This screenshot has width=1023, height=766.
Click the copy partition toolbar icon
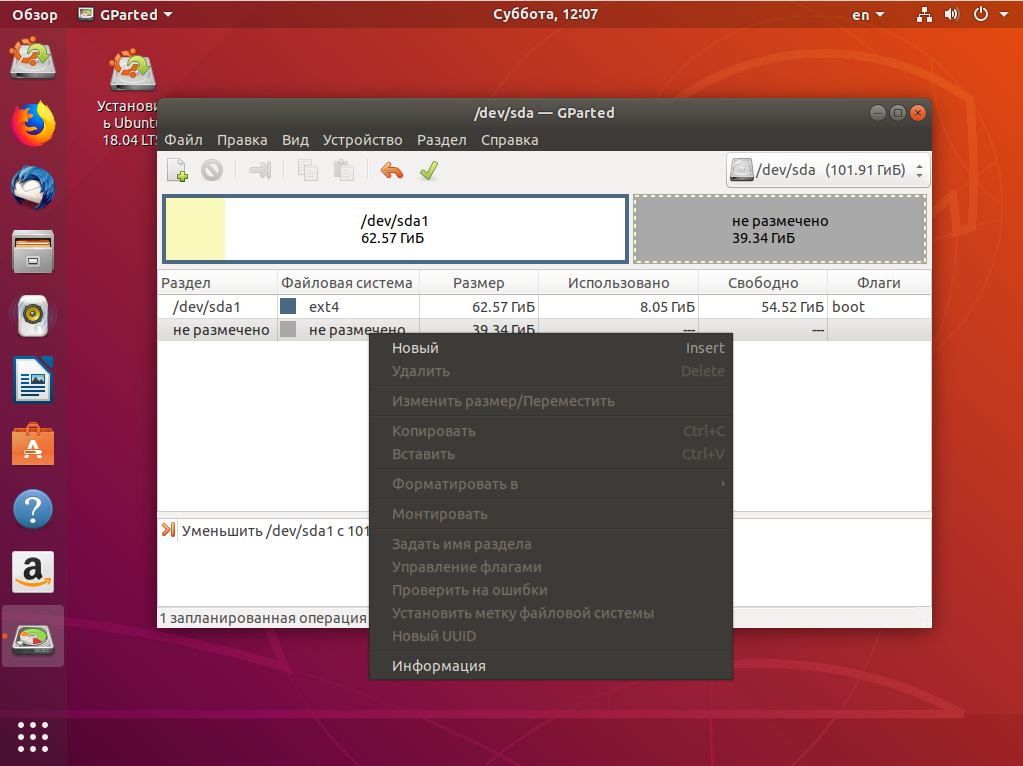[307, 171]
